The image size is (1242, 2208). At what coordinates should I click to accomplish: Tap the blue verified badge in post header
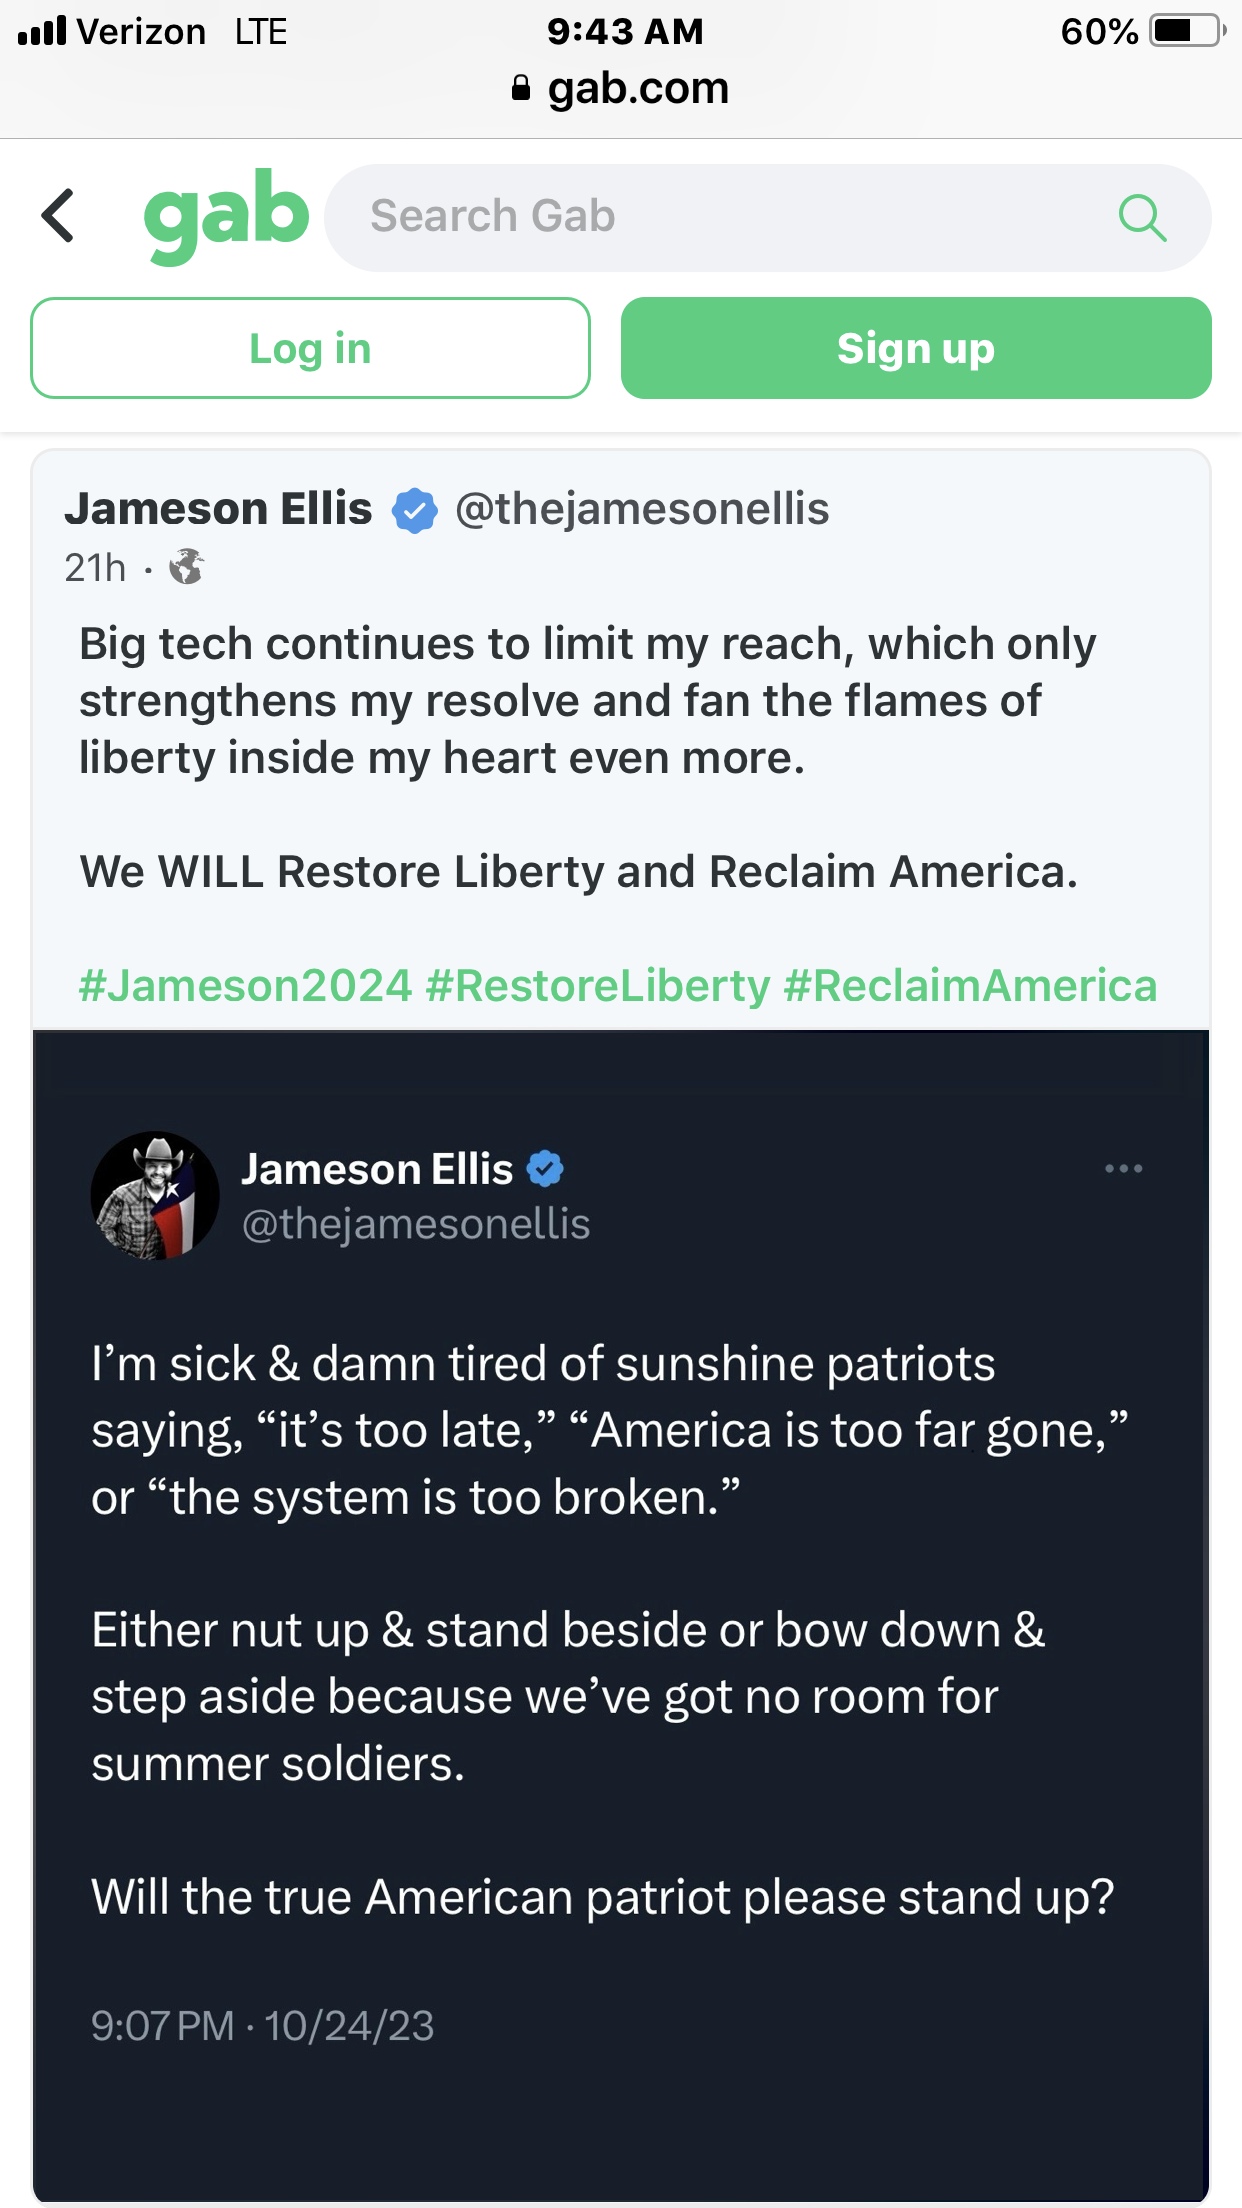tap(414, 511)
